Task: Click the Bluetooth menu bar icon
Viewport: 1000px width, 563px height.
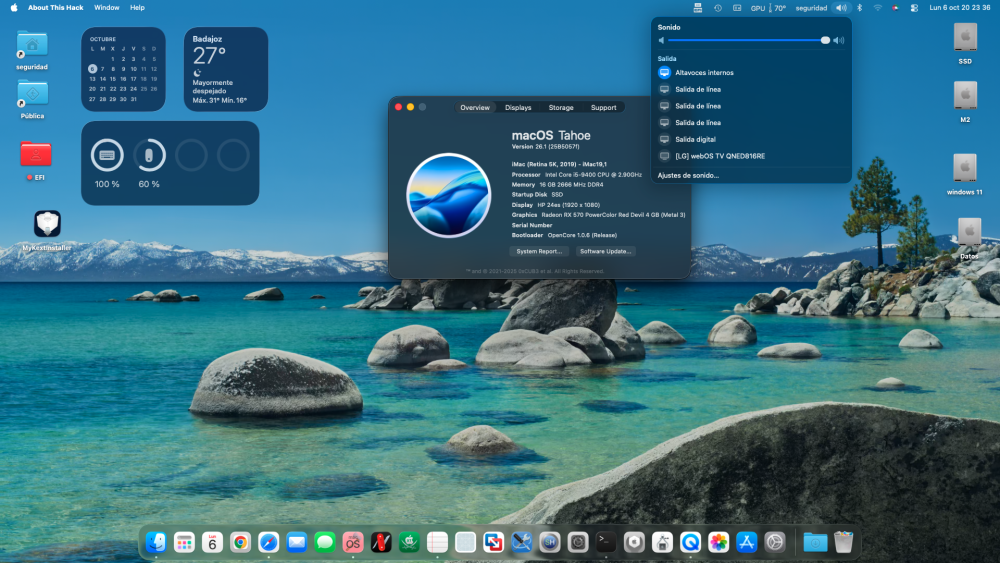Action: point(859,8)
